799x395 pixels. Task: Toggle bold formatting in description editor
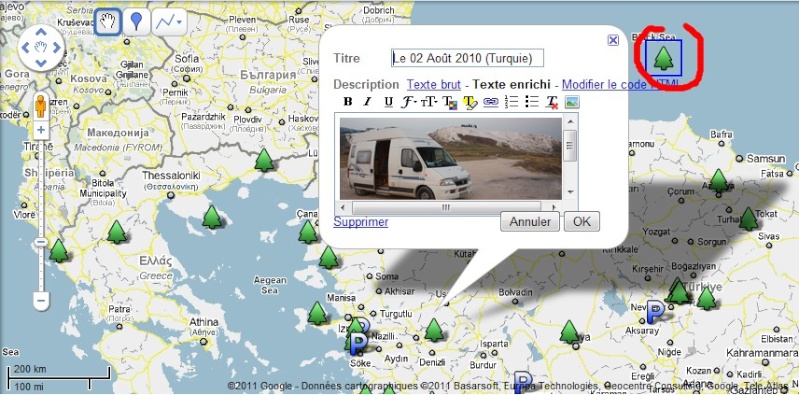(348, 102)
